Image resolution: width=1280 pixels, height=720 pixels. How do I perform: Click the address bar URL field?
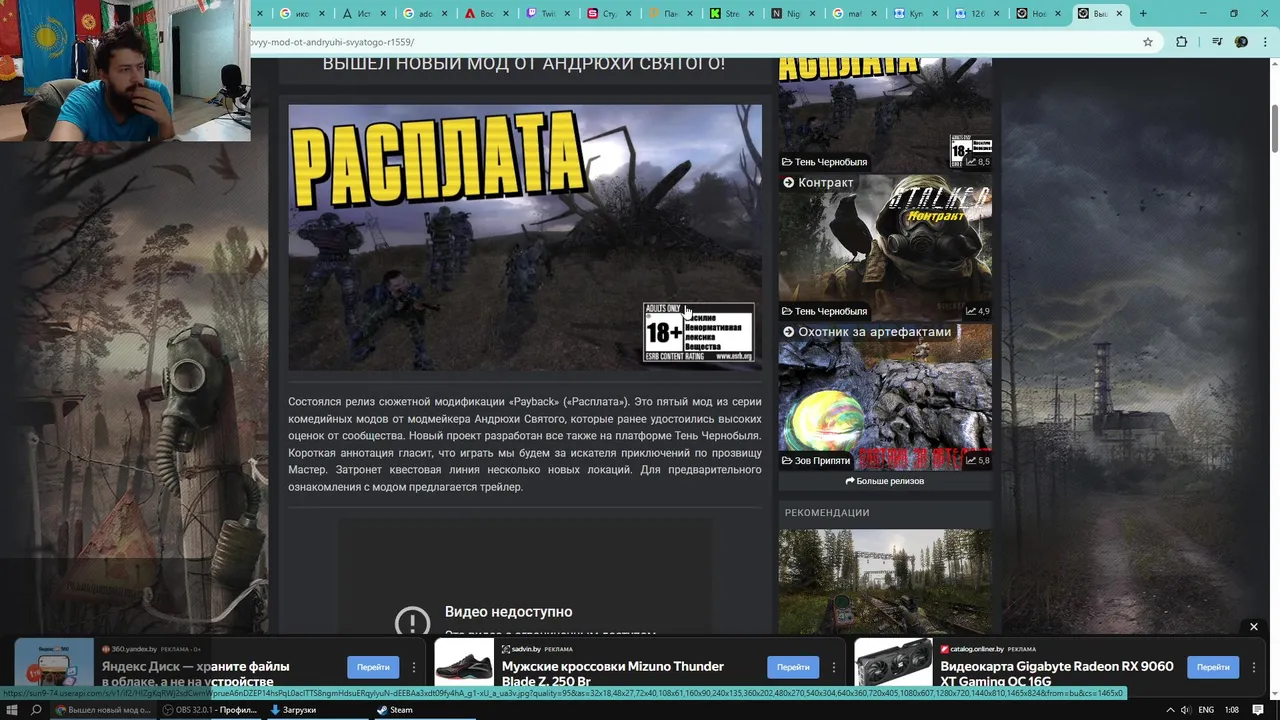[x=690, y=42]
